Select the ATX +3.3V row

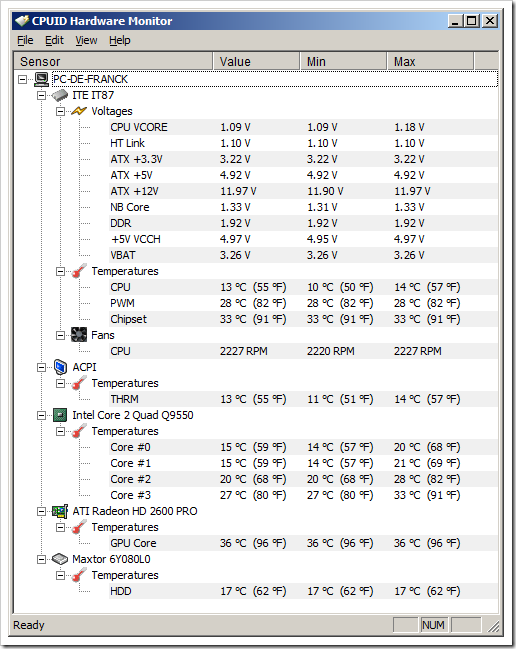point(303,159)
